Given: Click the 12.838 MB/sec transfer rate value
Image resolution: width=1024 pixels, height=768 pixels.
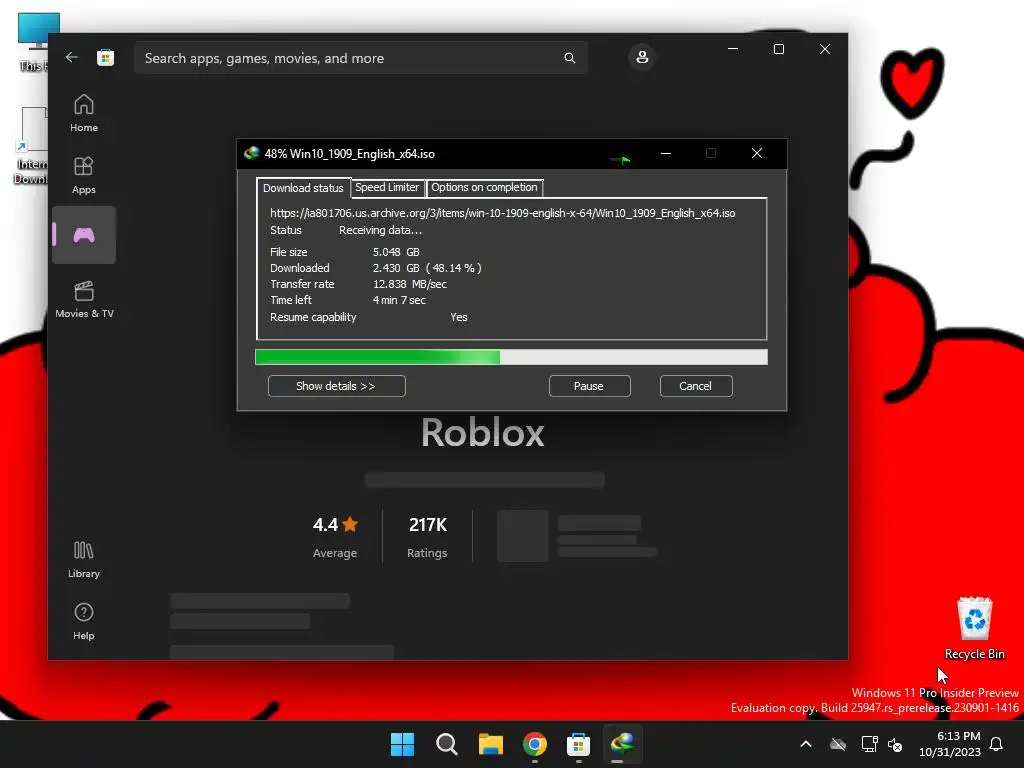Looking at the screenshot, I should coord(409,284).
